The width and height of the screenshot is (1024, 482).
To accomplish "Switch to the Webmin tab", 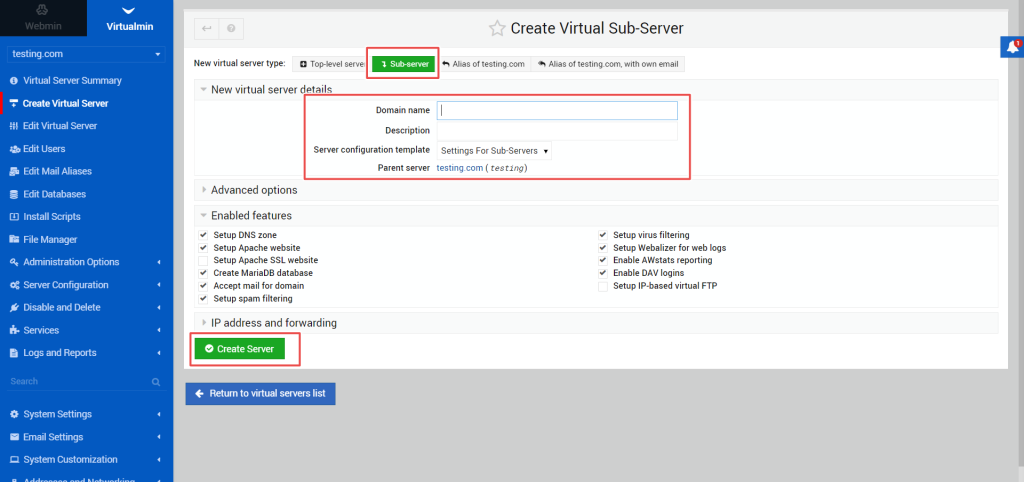I will (43, 17).
